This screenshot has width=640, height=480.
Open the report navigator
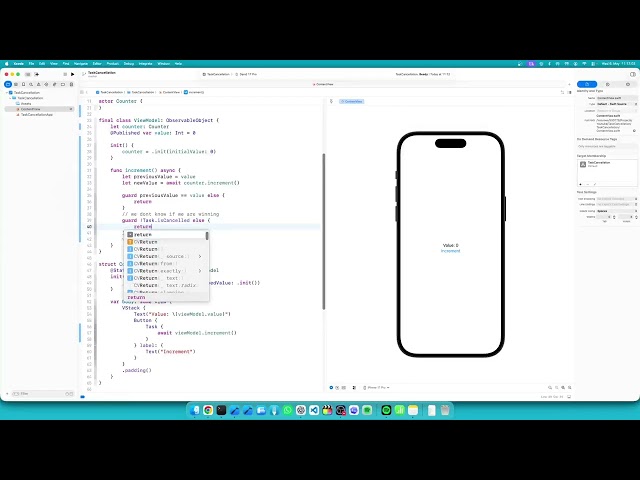[71, 84]
